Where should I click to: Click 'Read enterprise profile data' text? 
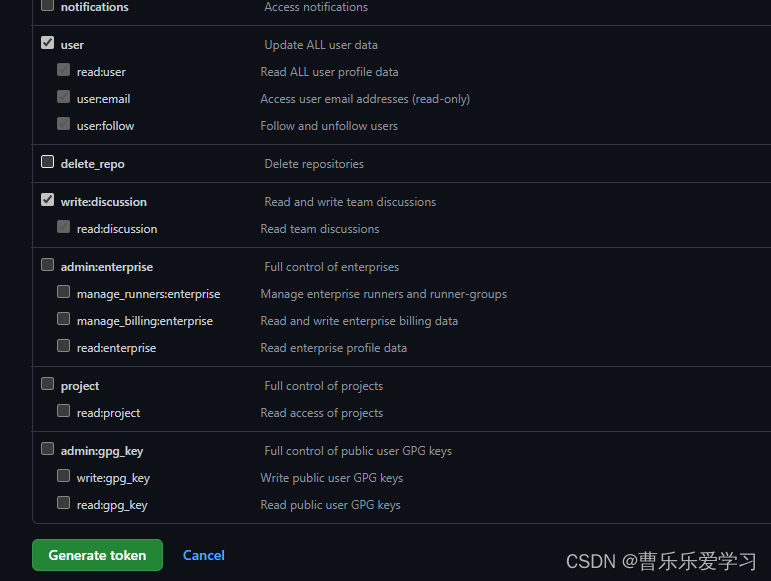[x=333, y=349]
